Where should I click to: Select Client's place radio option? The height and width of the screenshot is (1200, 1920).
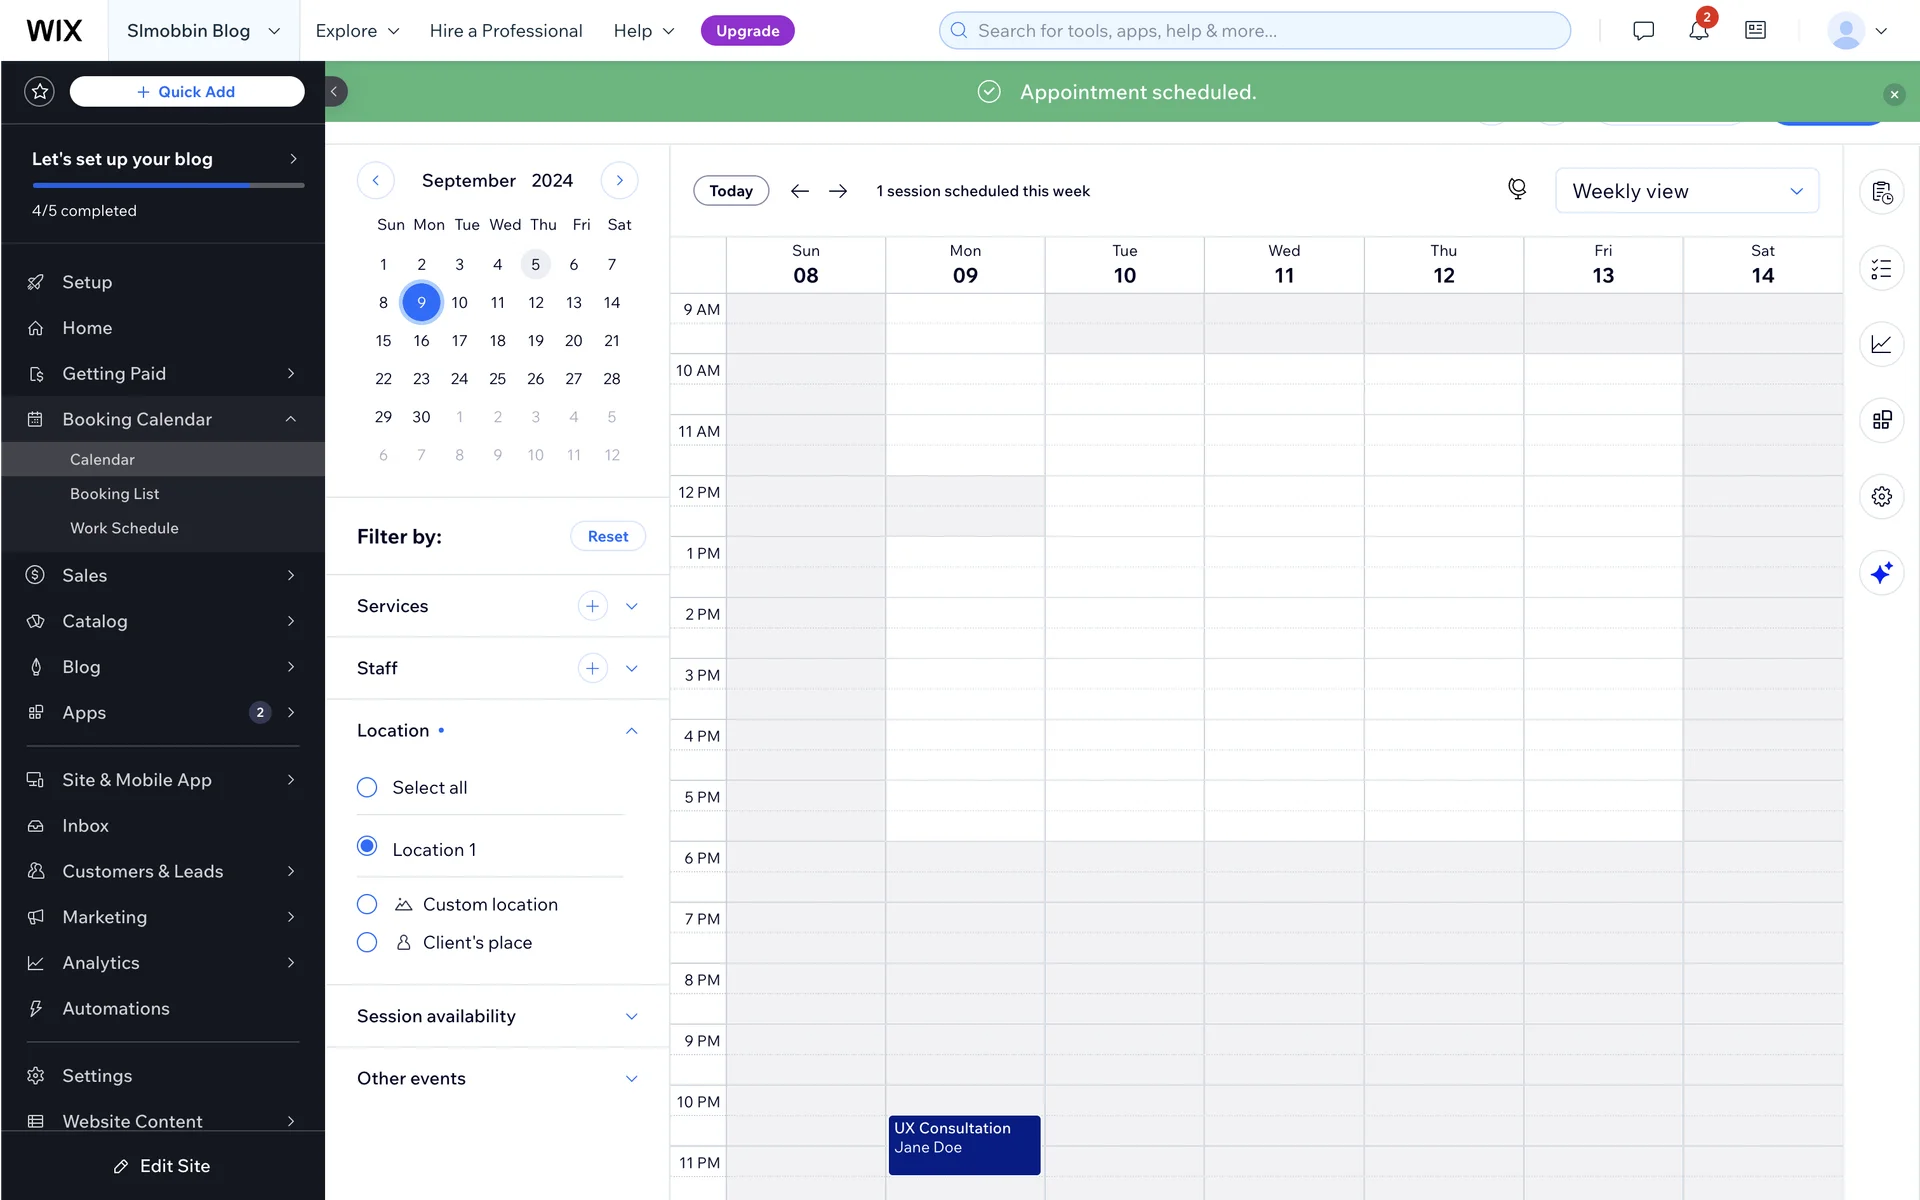(x=367, y=942)
